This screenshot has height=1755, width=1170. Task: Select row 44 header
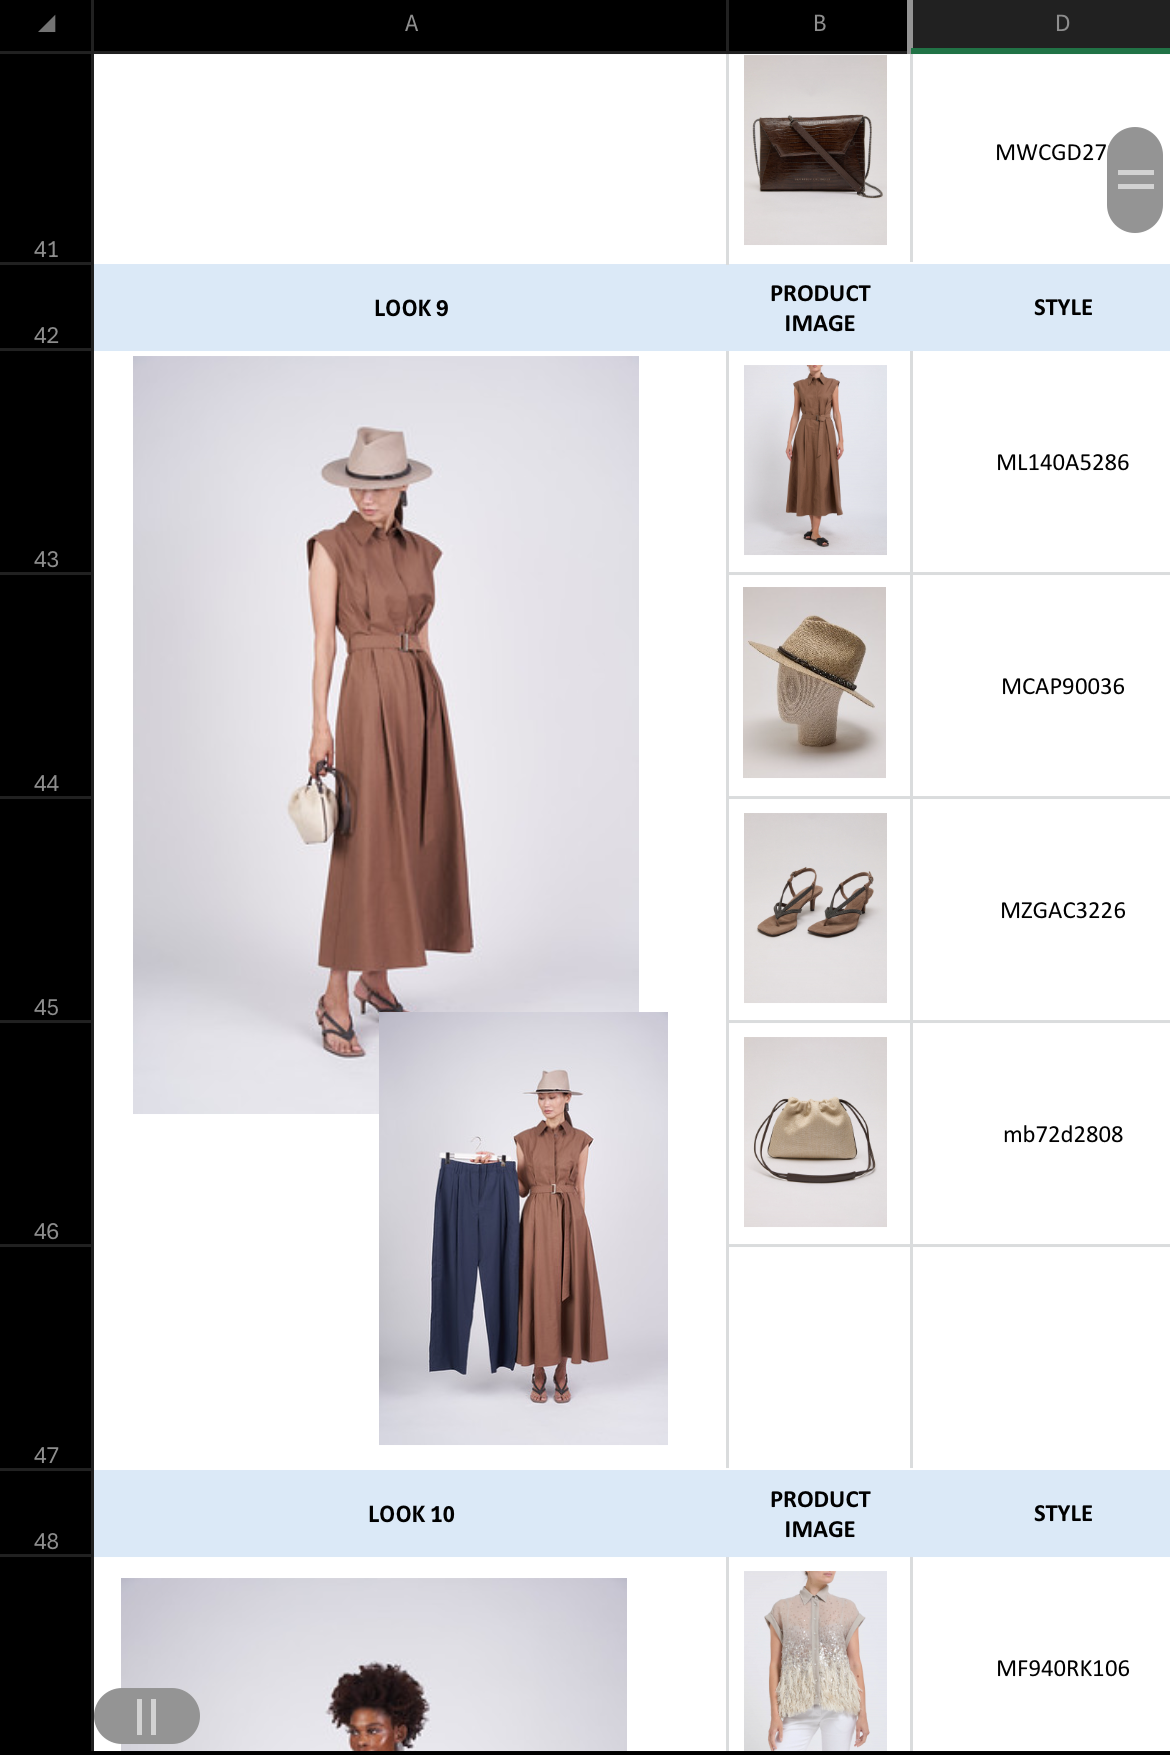(x=46, y=686)
